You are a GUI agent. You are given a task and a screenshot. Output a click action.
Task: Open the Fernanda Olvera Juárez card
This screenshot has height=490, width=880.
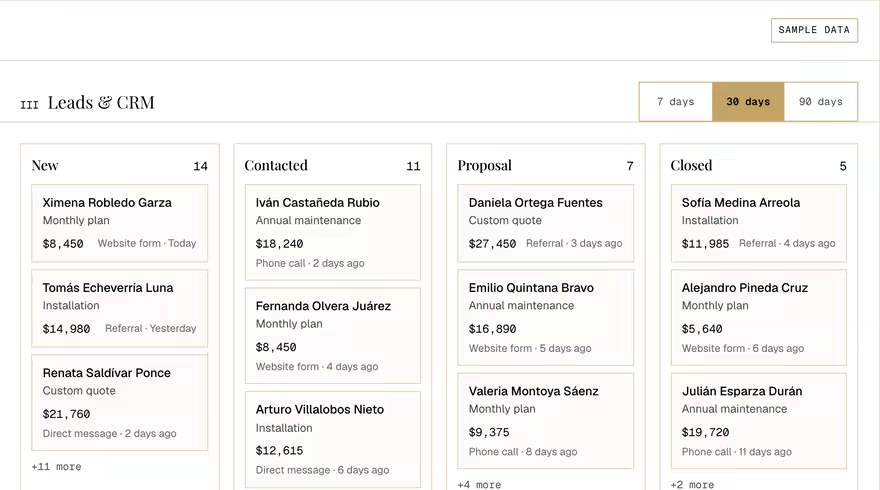(x=333, y=336)
